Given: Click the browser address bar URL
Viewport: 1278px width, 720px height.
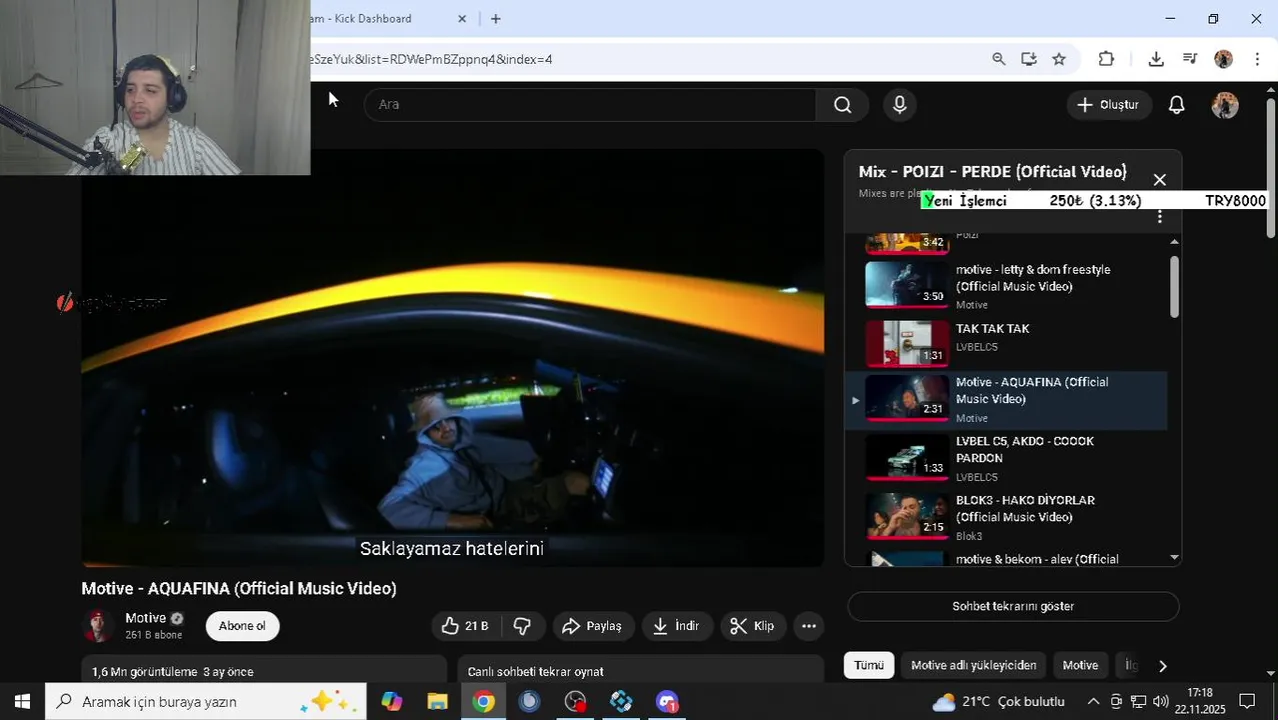Looking at the screenshot, I should 433,59.
